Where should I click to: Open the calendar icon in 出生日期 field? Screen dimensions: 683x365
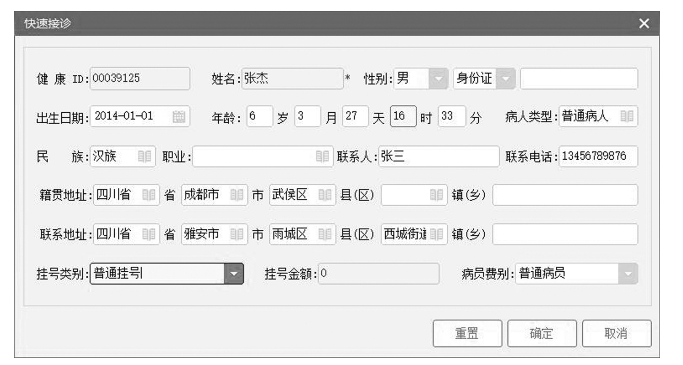(x=179, y=116)
